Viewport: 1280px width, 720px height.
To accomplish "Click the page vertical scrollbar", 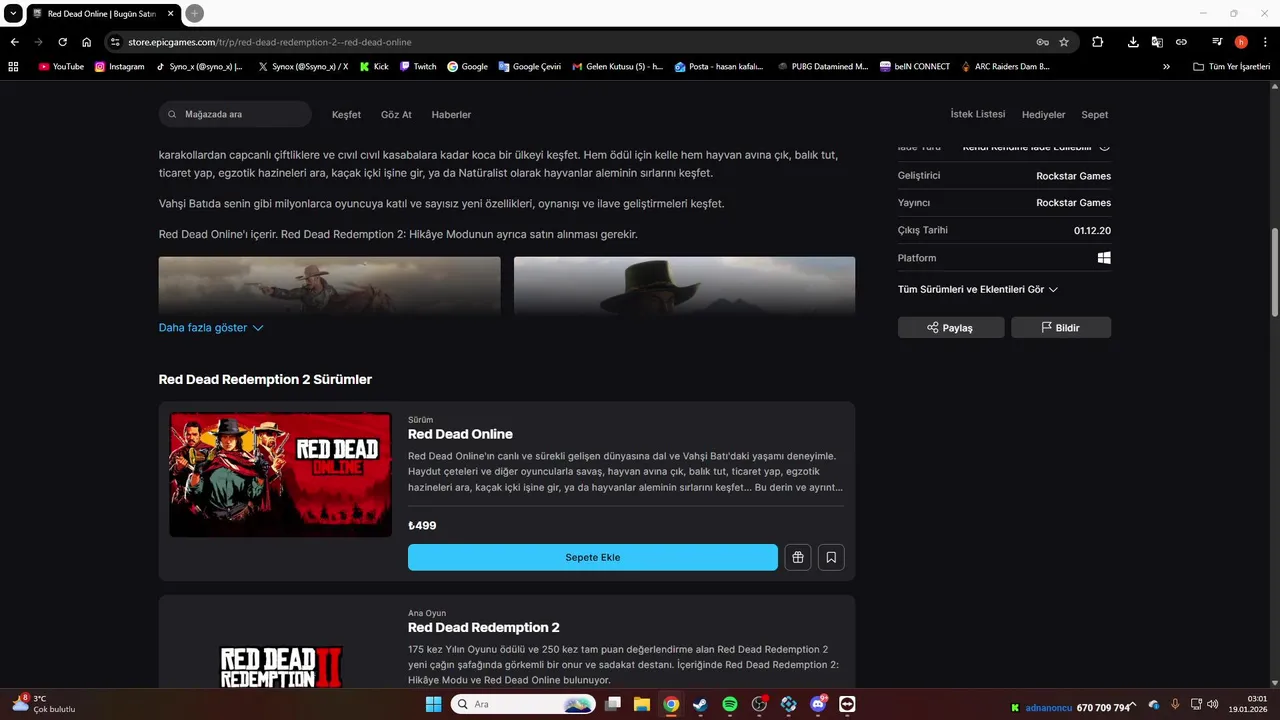I will point(1274,272).
